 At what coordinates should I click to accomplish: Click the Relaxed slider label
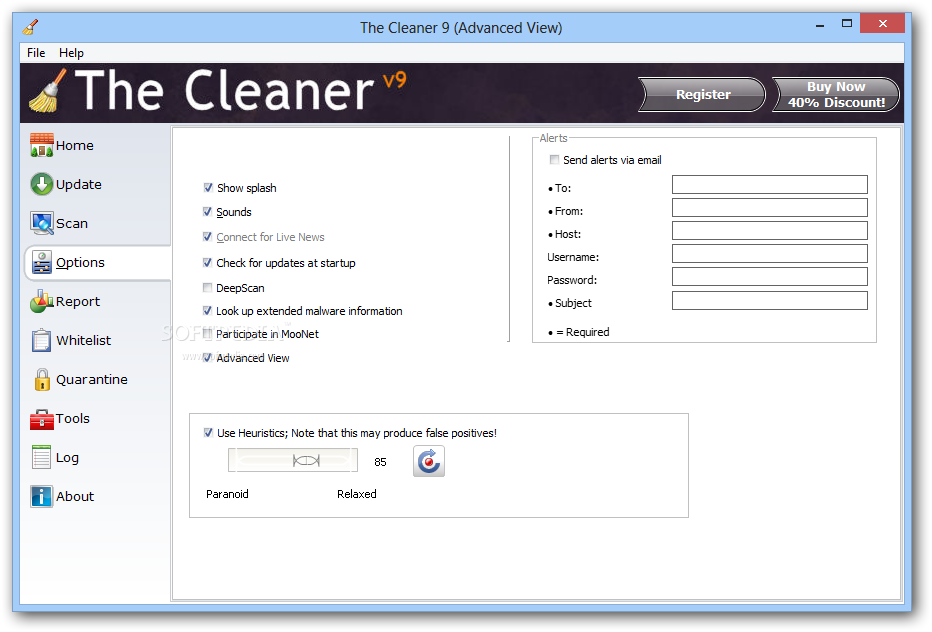357,494
